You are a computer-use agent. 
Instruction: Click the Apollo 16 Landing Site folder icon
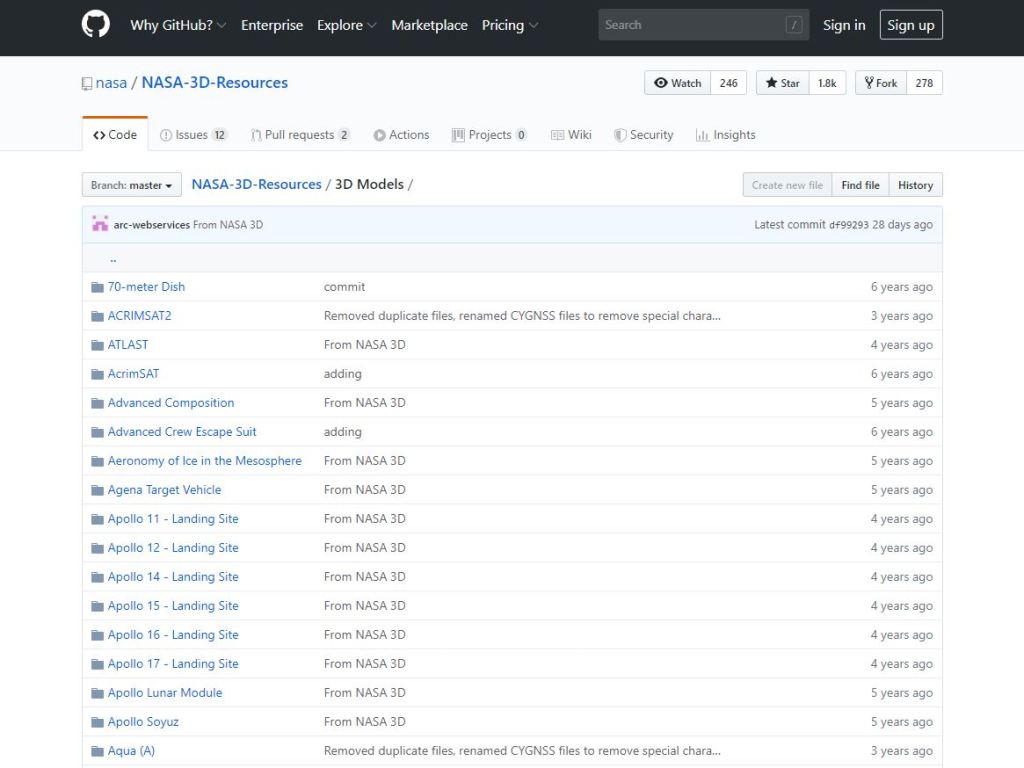coord(97,635)
